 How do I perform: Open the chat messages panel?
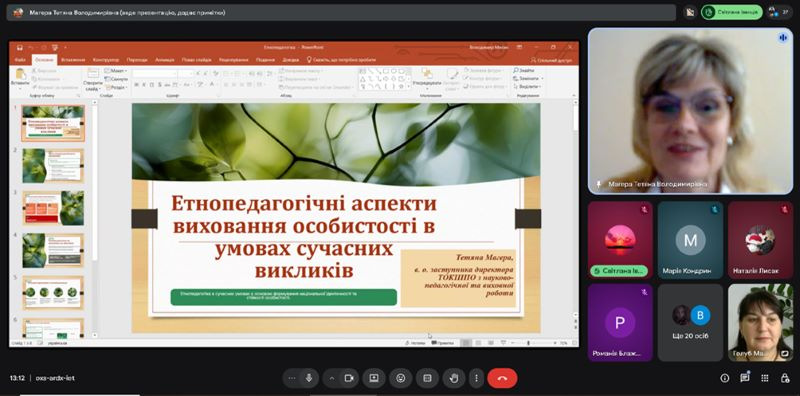click(x=745, y=378)
